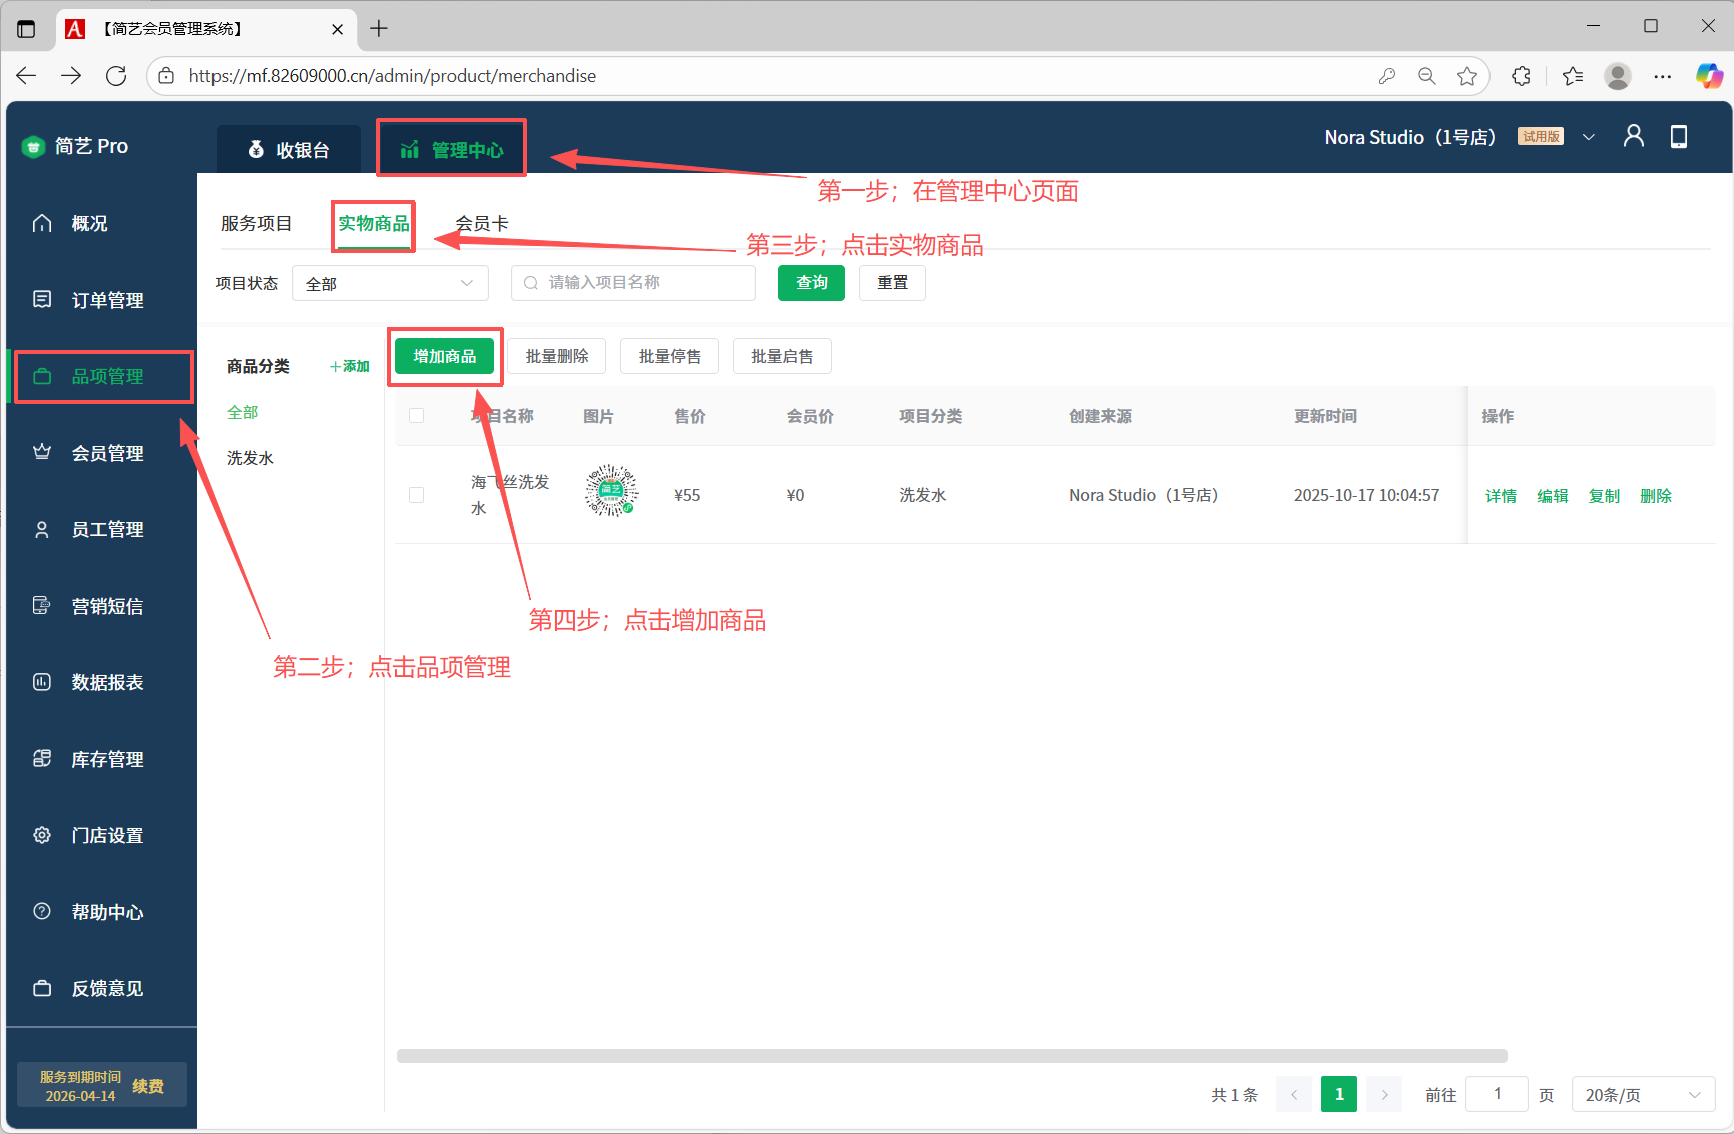Viewport: 1734px width, 1134px height.
Task: Open 库存管理 icon in sidebar
Action: pyautogui.click(x=42, y=758)
